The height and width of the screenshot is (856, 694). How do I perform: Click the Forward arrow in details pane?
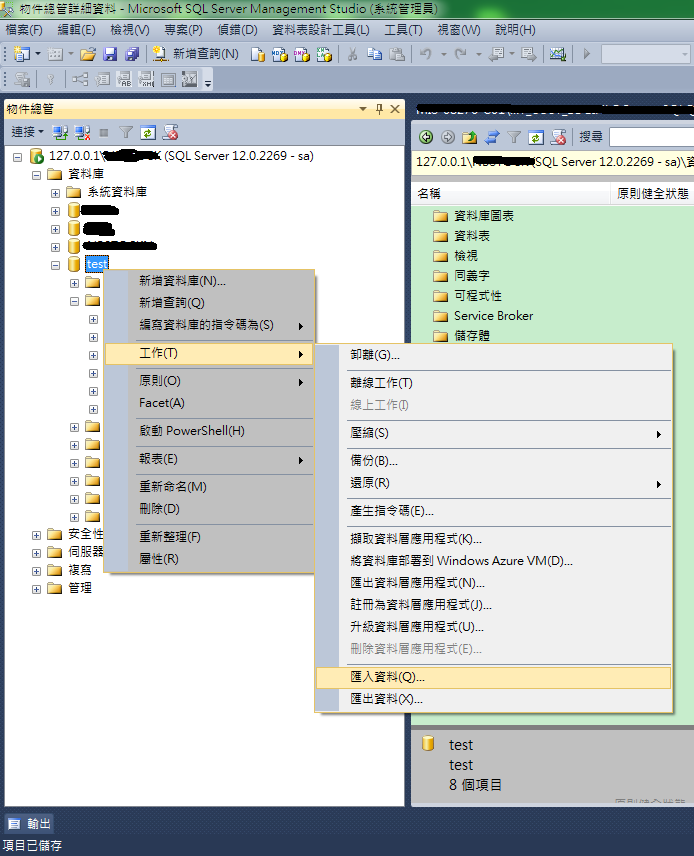tap(448, 137)
